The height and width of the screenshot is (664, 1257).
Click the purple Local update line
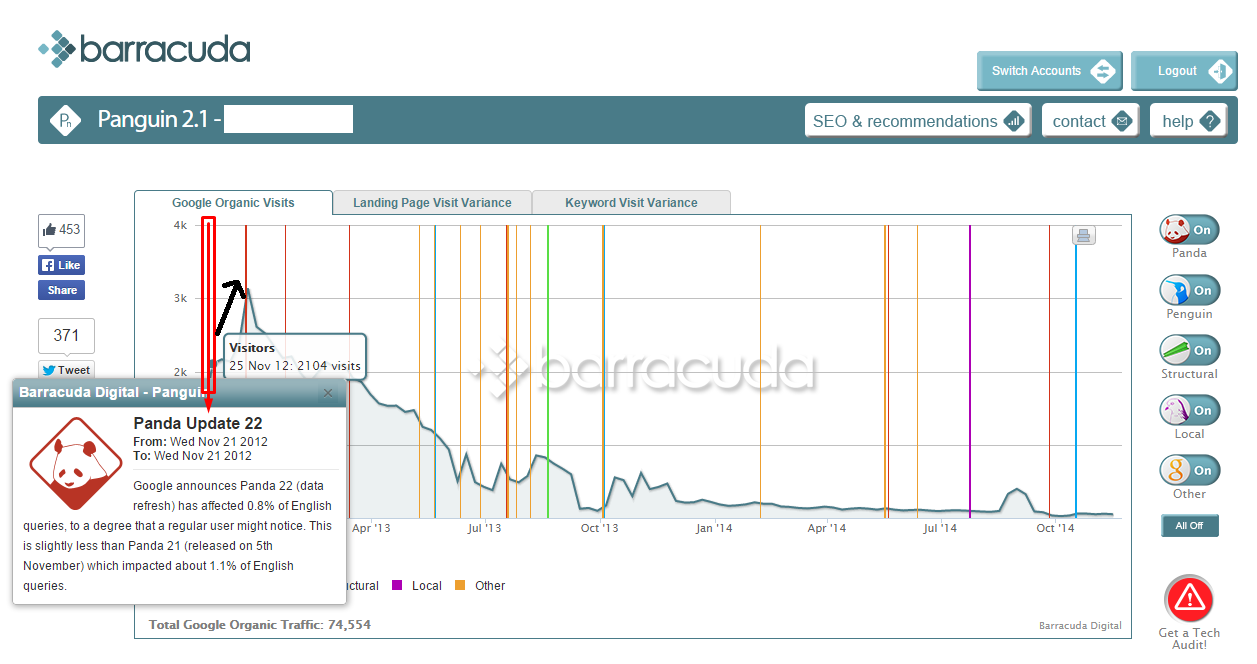point(970,371)
